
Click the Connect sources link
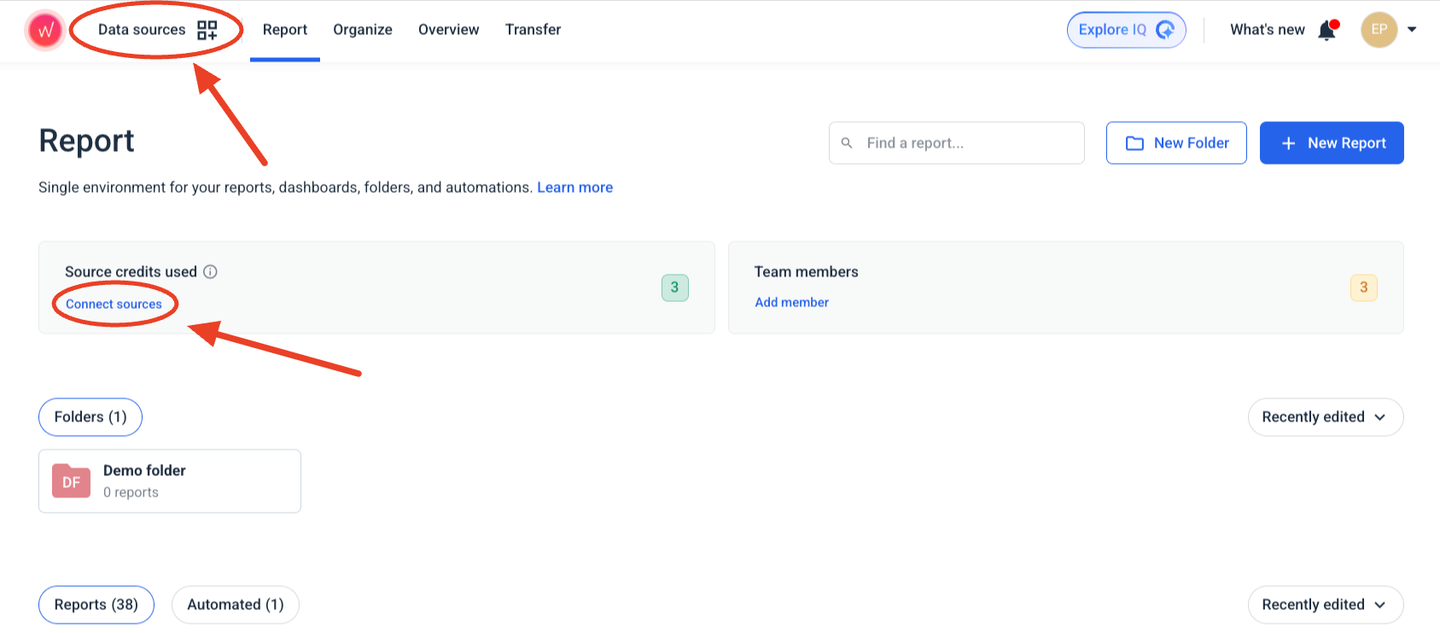114,301
